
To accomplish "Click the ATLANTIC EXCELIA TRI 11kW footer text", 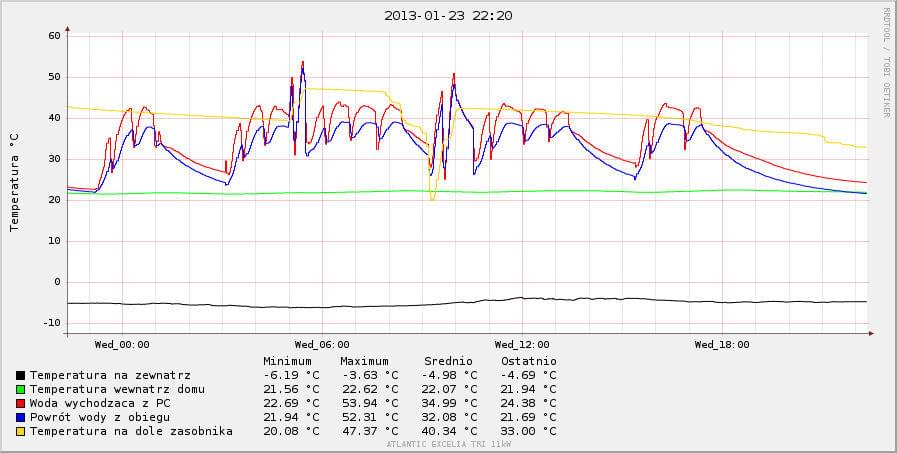I will point(448,444).
